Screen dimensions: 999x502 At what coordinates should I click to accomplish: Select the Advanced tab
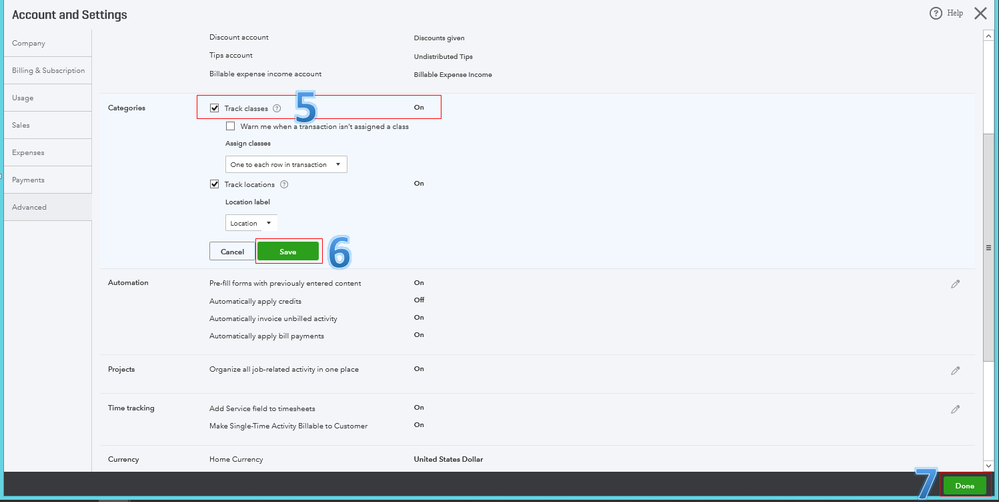tap(48, 208)
